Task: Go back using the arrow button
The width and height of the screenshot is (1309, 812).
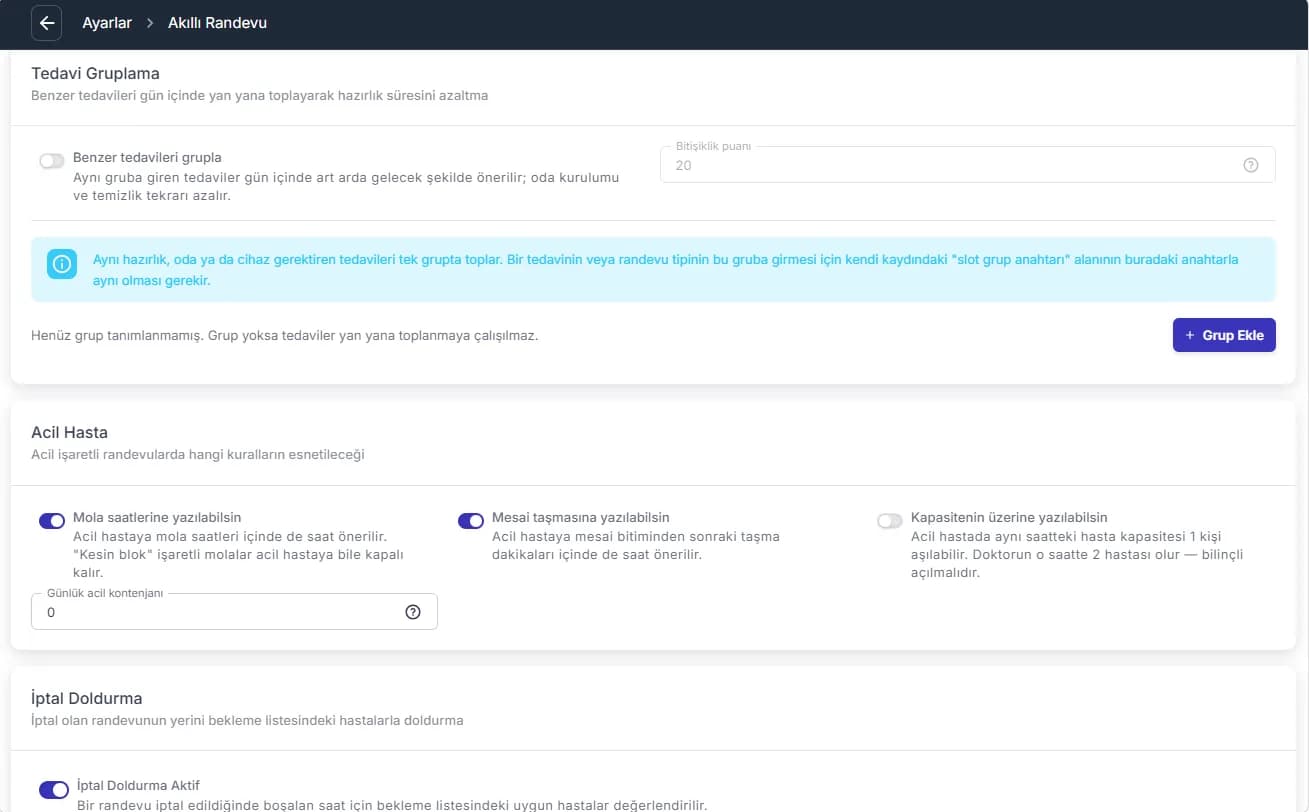Action: coord(47,23)
